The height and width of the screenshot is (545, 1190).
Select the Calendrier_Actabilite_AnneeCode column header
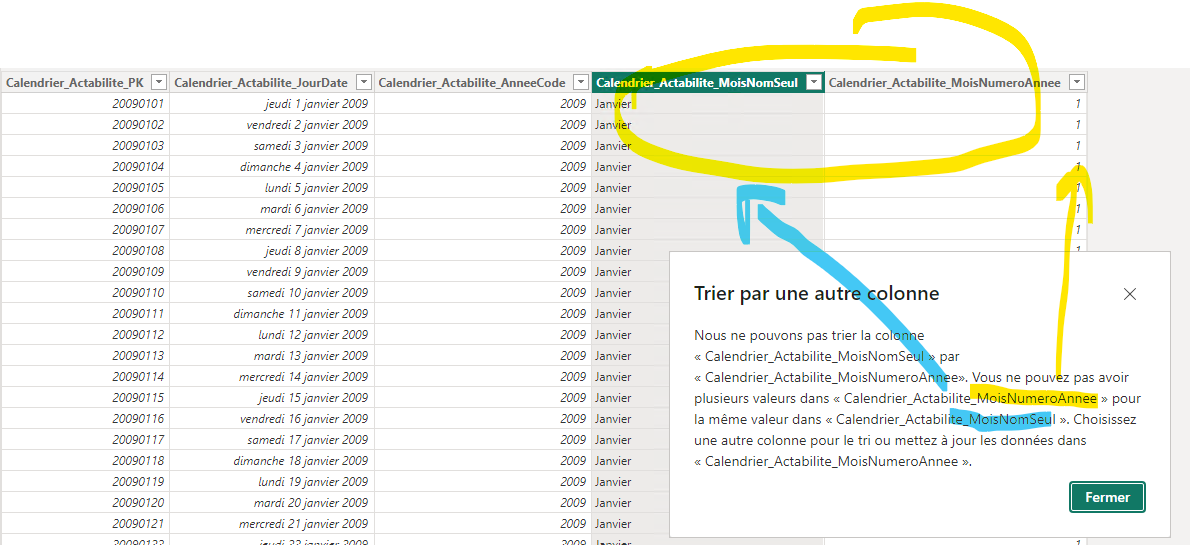coord(483,82)
